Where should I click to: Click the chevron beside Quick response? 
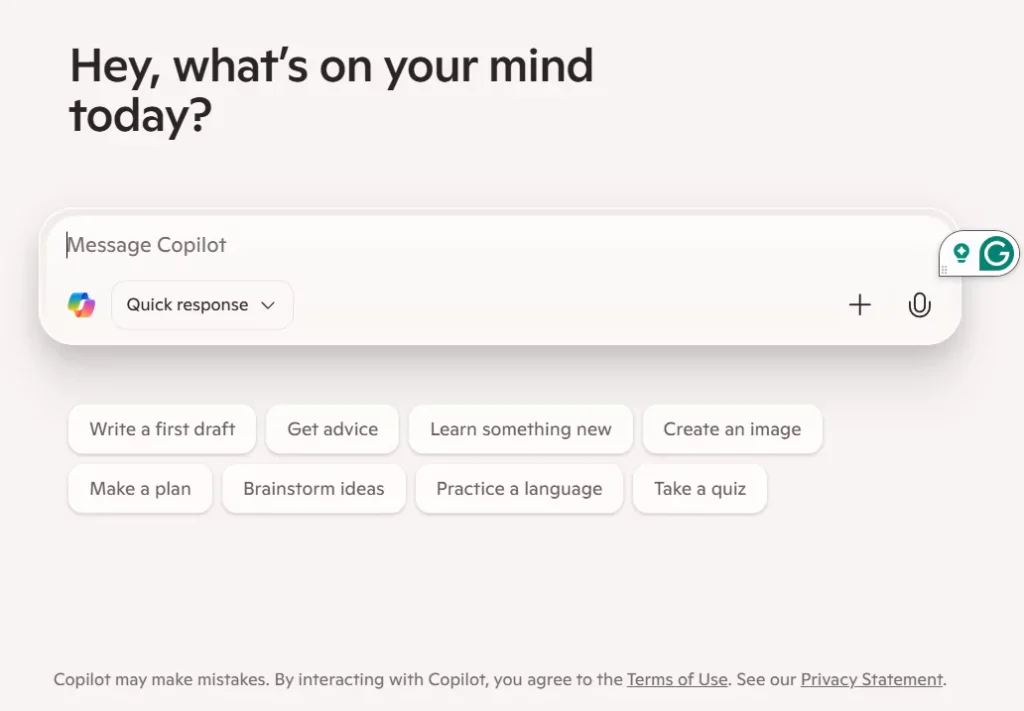click(268, 305)
